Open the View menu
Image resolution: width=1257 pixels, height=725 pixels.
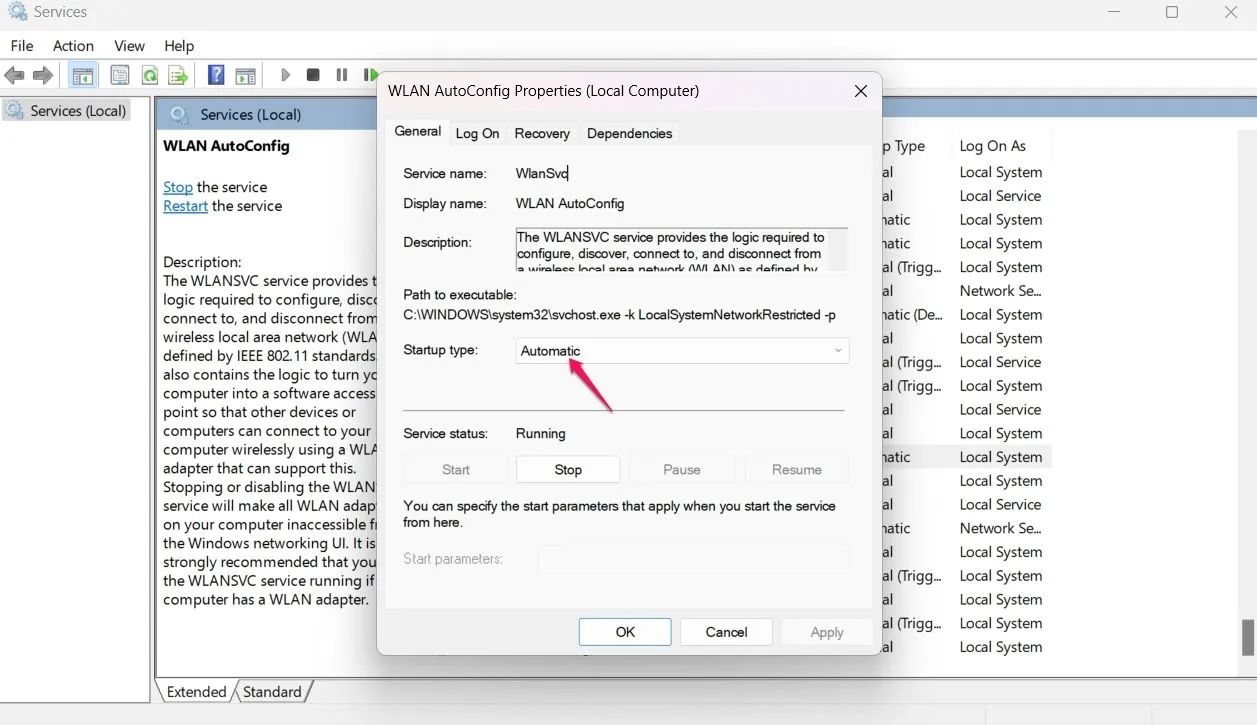129,46
